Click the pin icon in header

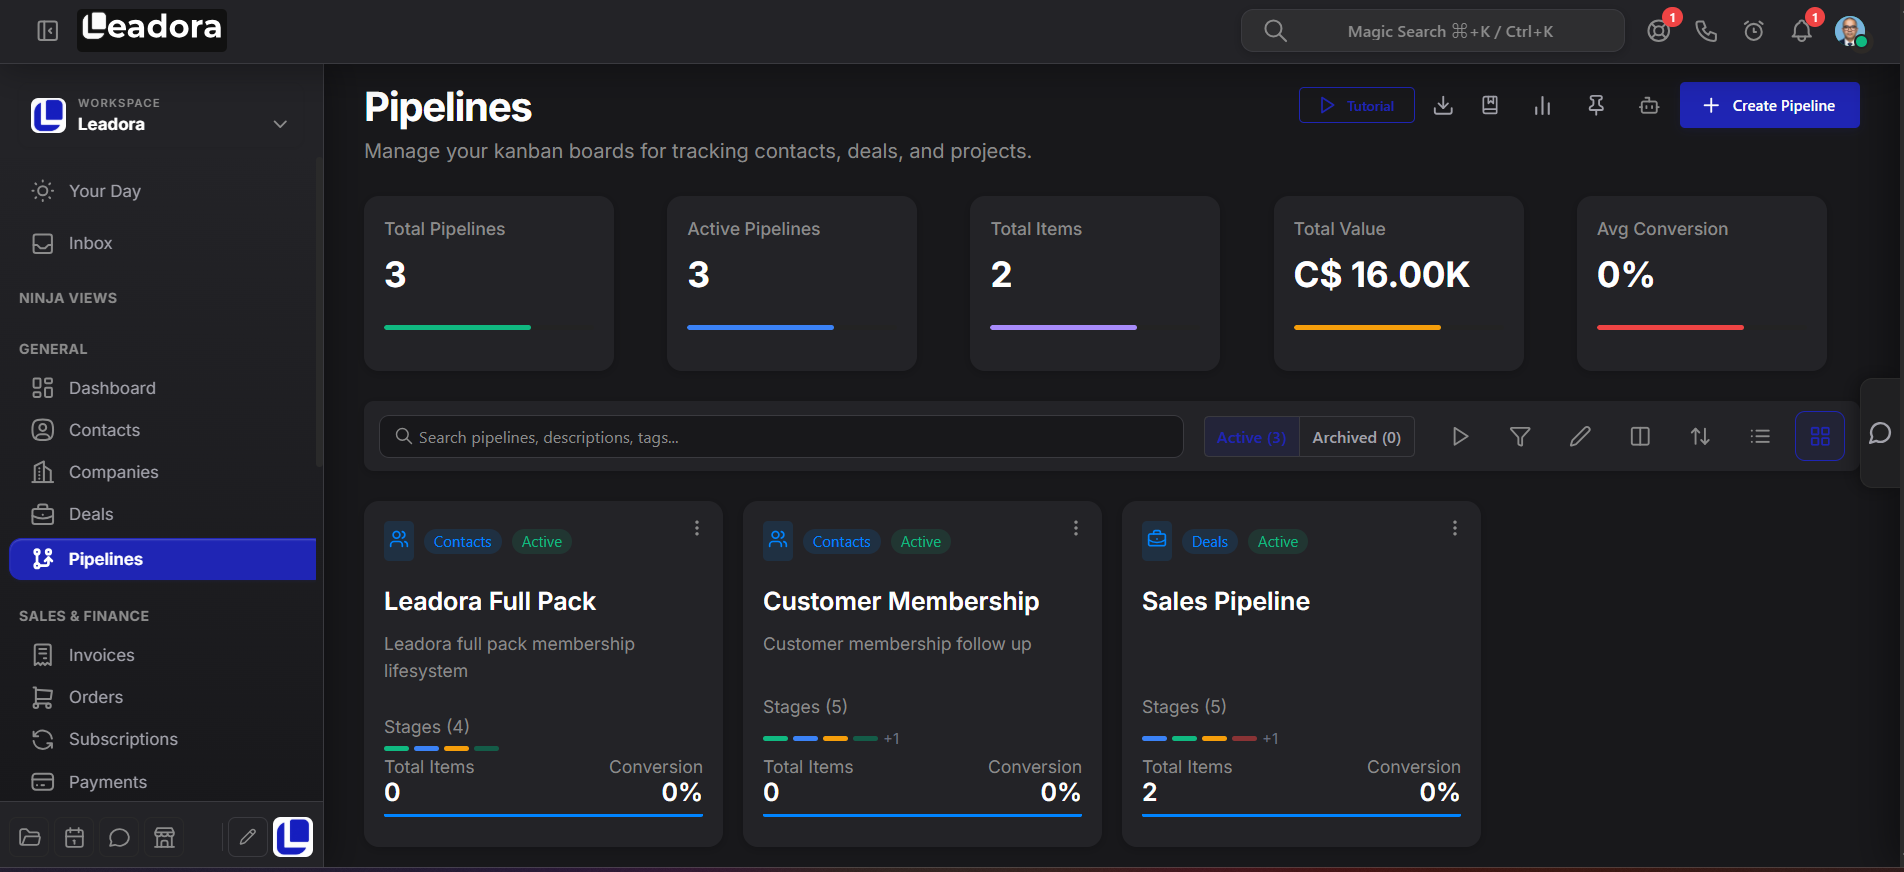pos(1596,105)
